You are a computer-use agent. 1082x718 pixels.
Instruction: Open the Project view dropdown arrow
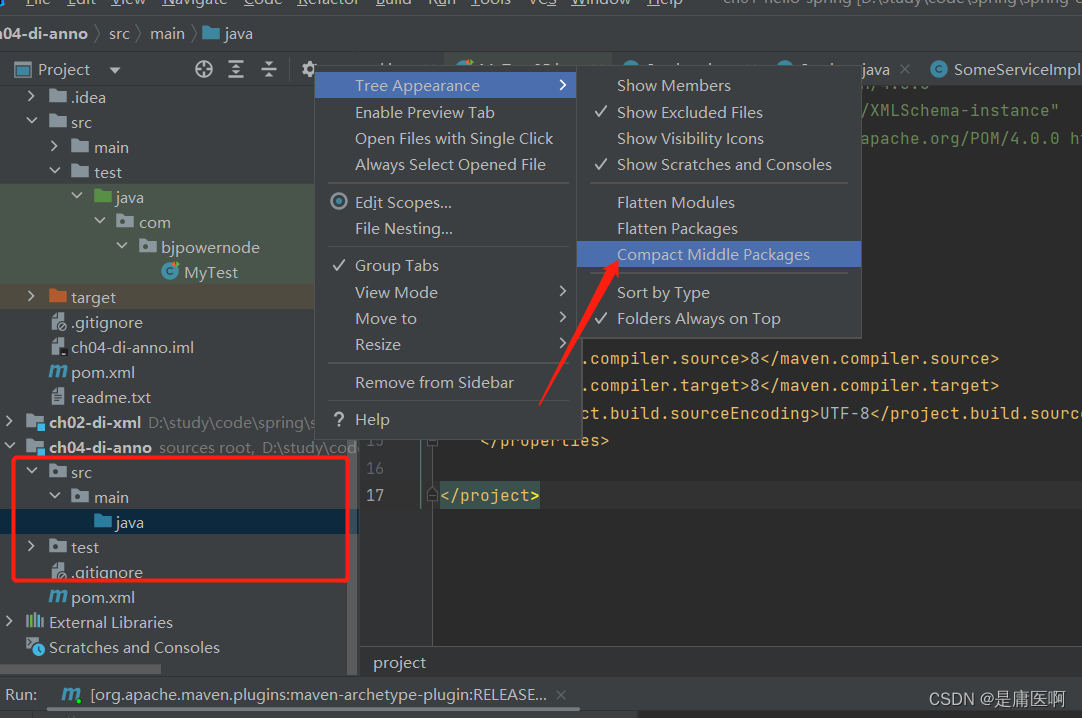click(x=115, y=70)
